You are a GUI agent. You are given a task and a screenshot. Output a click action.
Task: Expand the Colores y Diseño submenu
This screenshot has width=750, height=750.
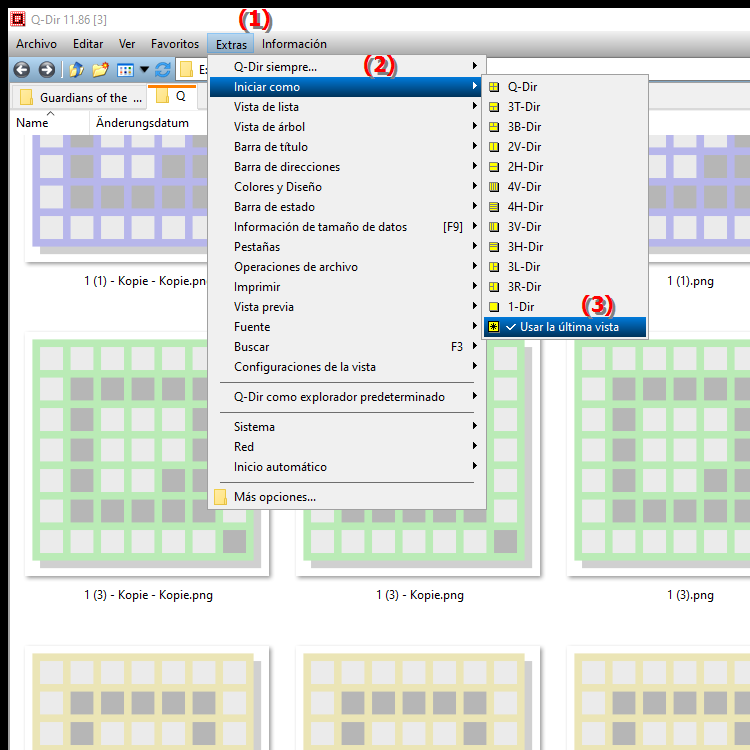(348, 187)
